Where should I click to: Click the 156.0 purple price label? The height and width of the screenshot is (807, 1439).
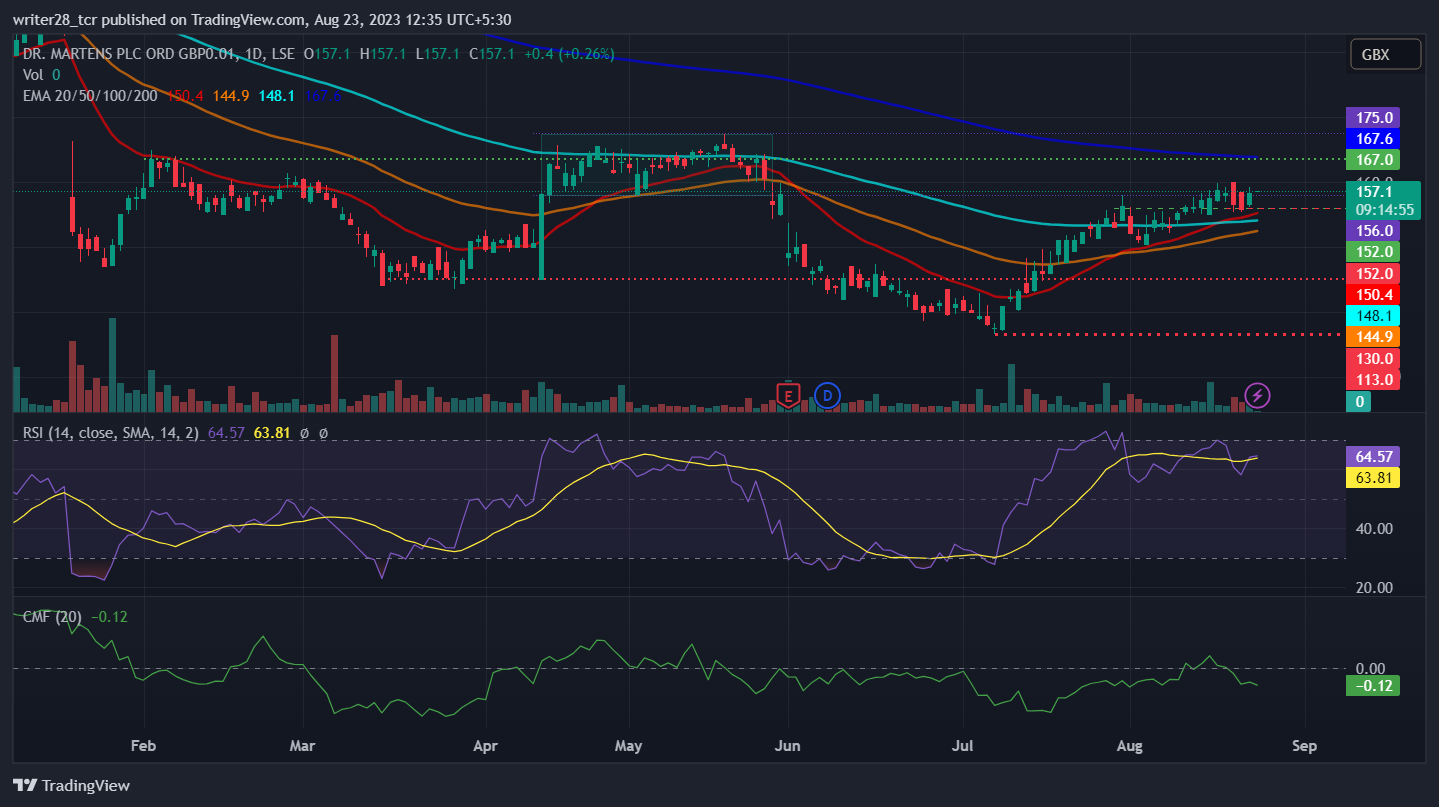1372,230
